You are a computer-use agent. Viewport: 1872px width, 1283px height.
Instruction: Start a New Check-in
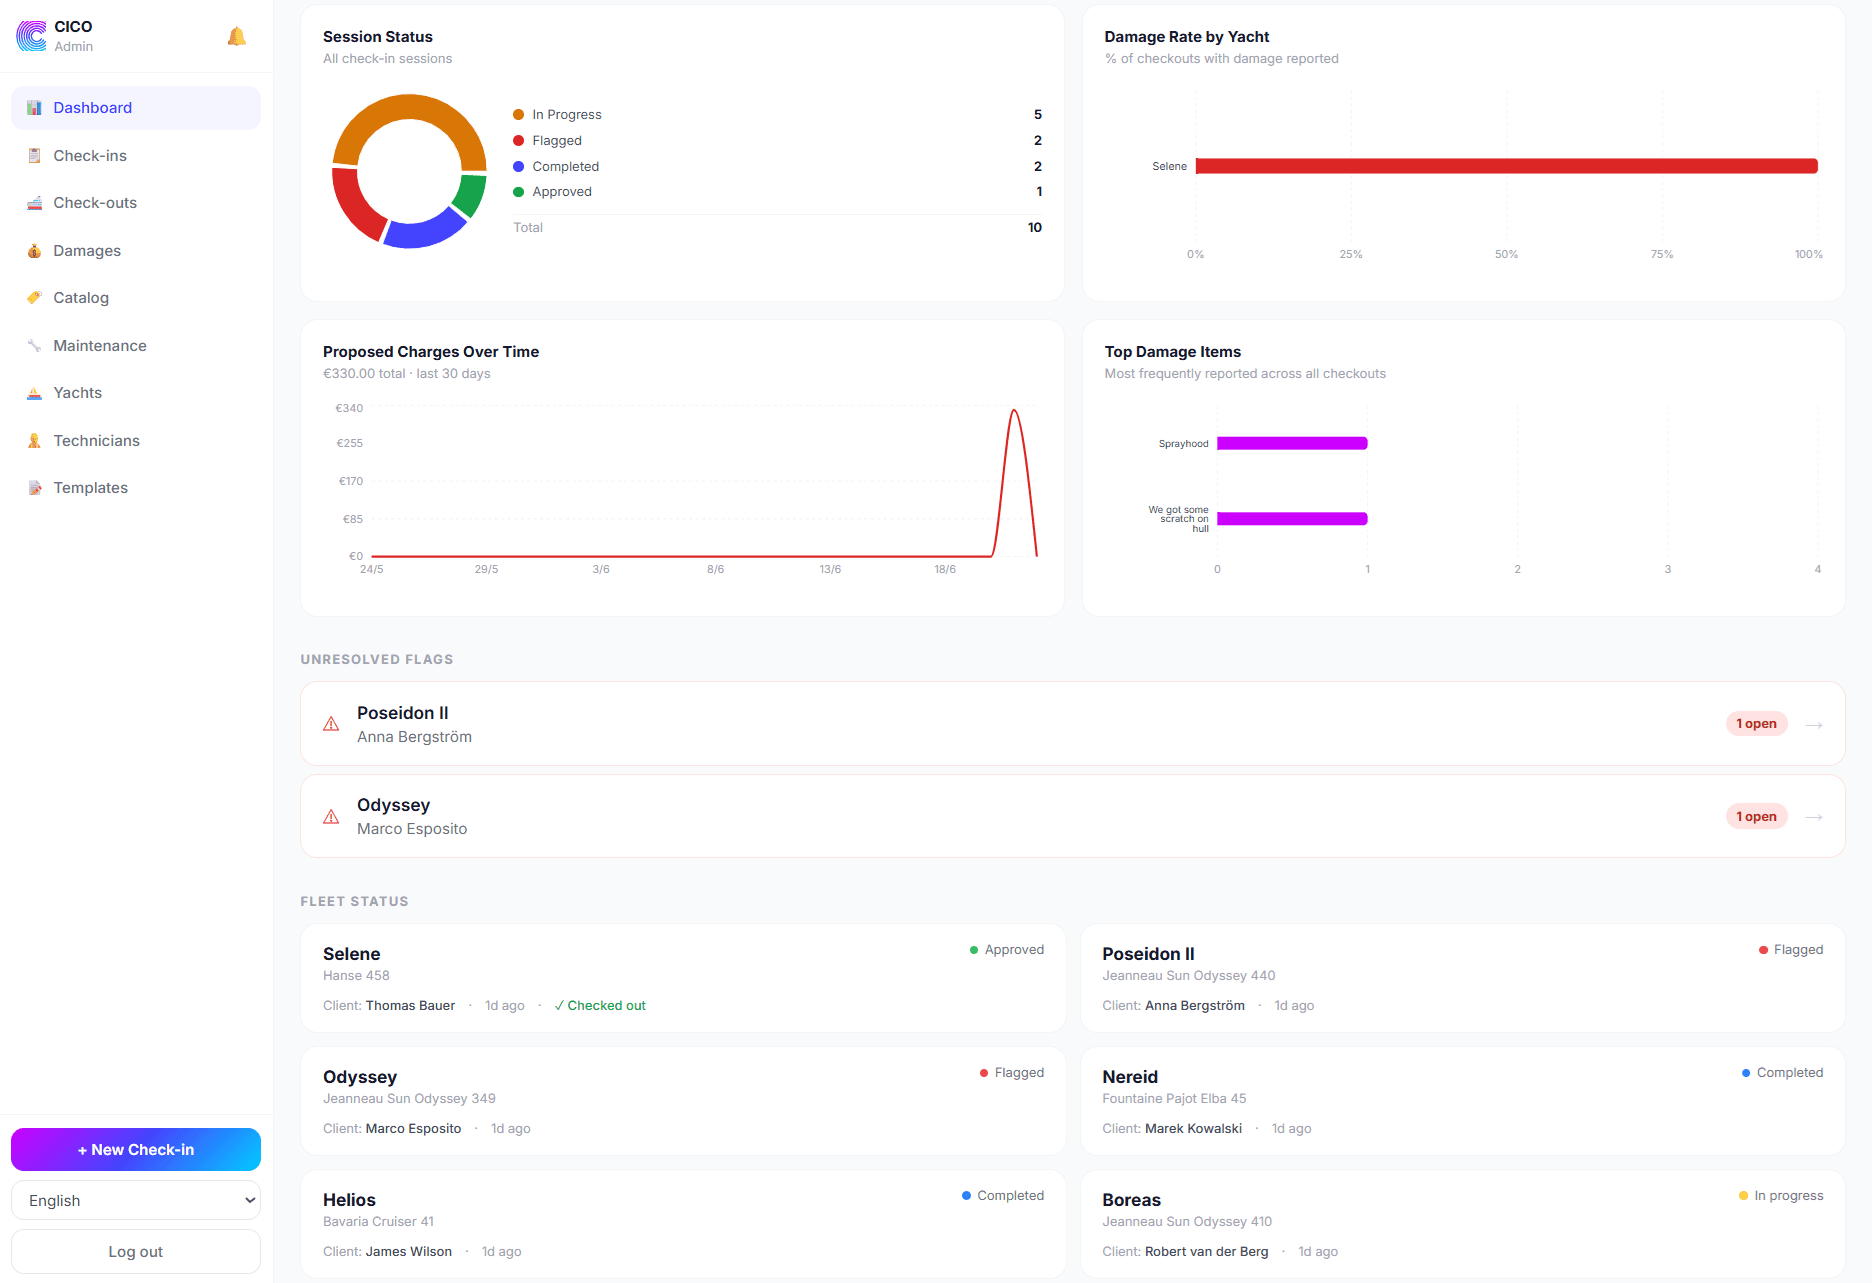point(136,1150)
